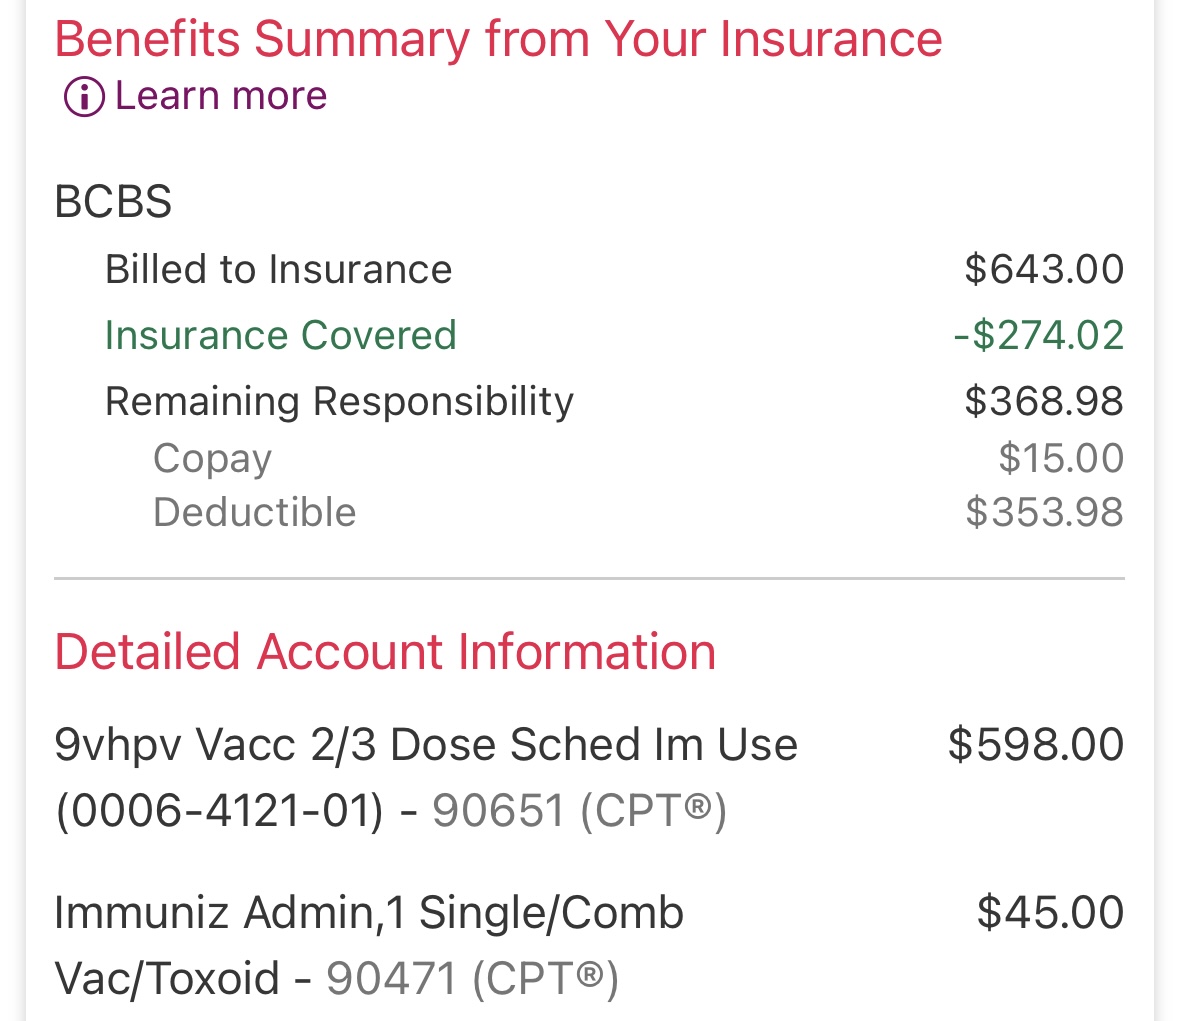Tap the Detailed Account Information heading
Viewport: 1179px width, 1021px height.
click(x=385, y=652)
